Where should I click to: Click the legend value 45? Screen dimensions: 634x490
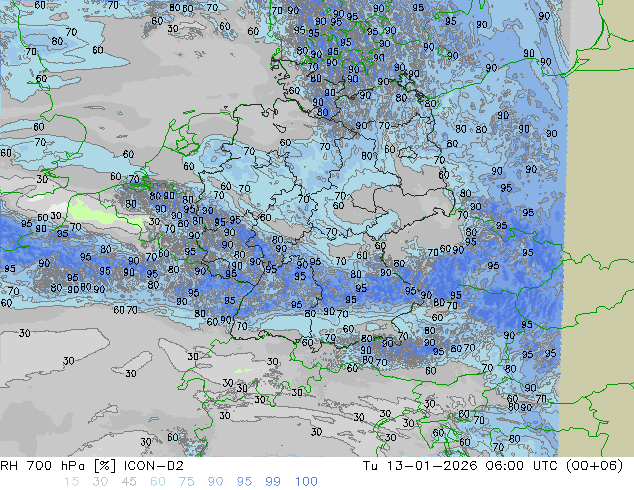click(x=129, y=482)
